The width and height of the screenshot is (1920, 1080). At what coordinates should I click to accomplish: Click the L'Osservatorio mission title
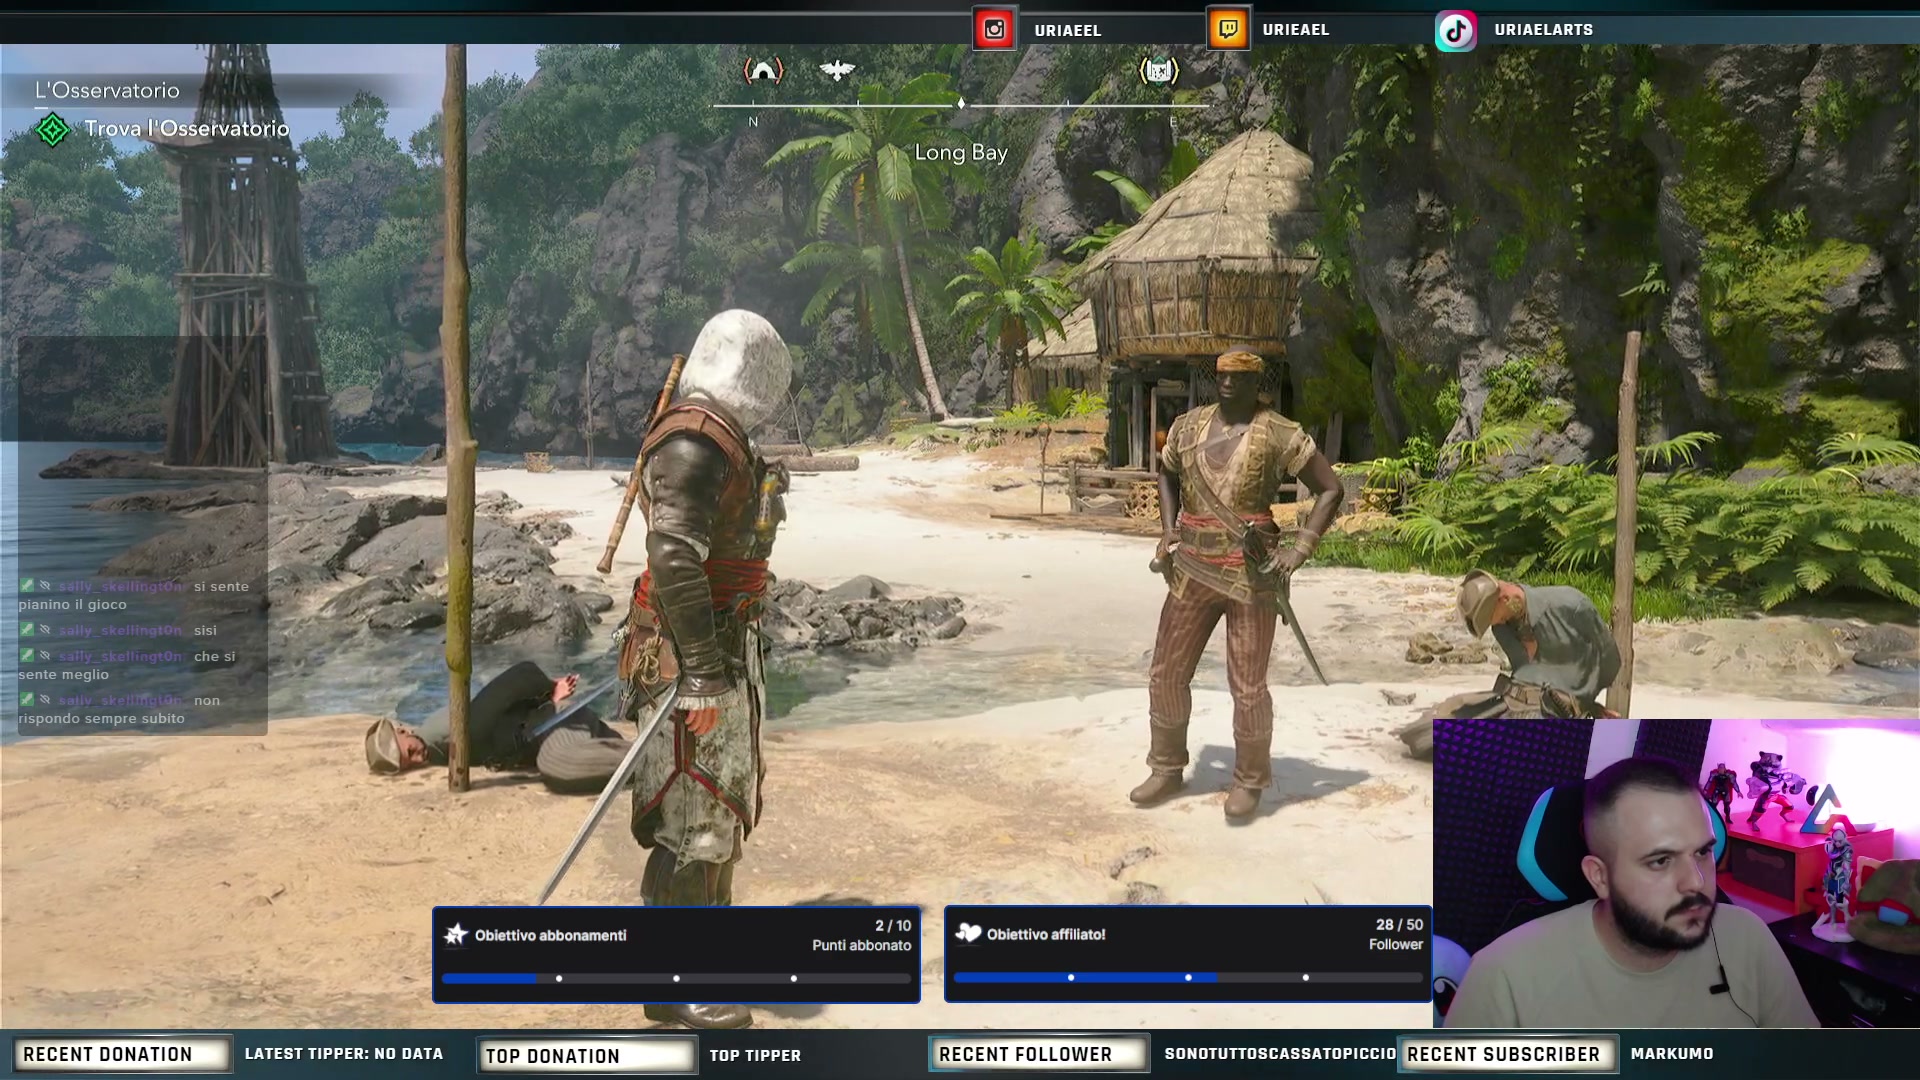tap(107, 90)
